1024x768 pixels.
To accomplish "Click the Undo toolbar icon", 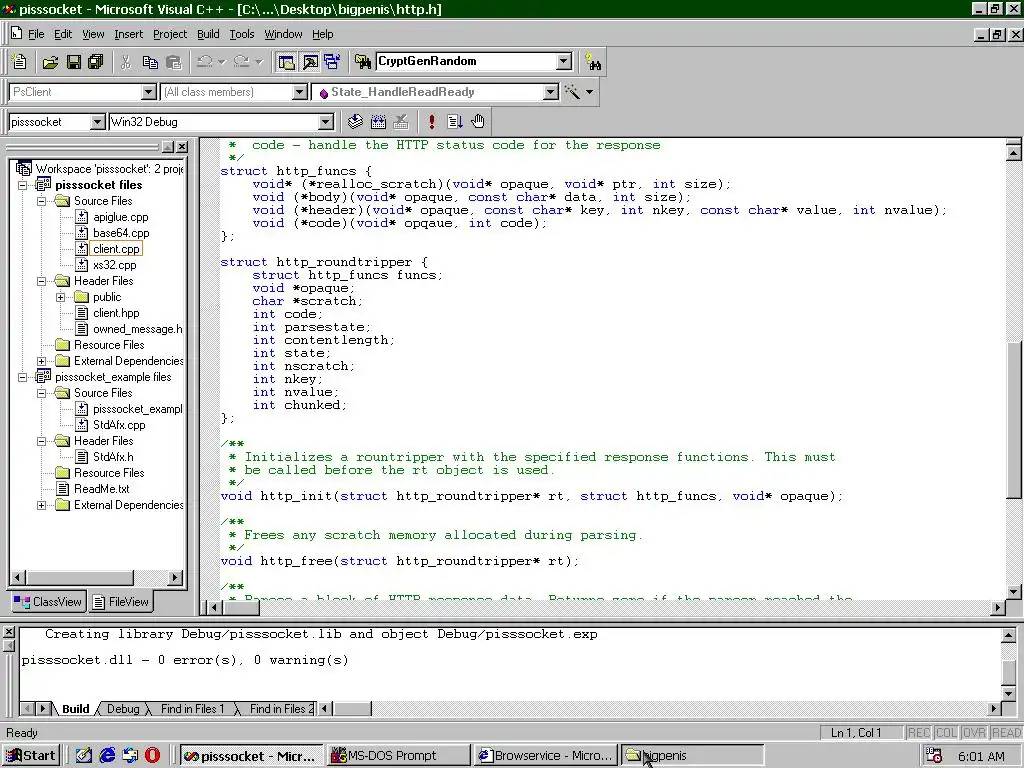I will pos(204,62).
